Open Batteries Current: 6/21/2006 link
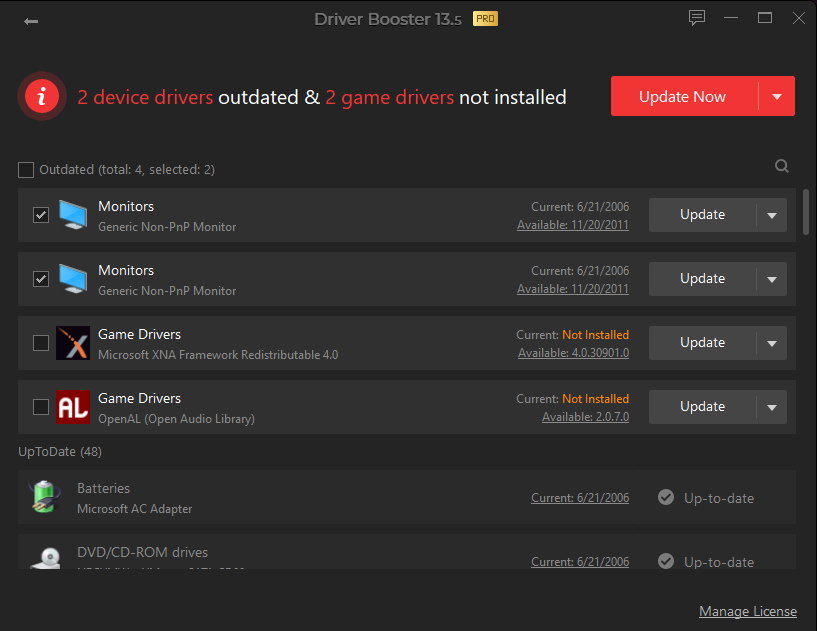 coord(580,498)
